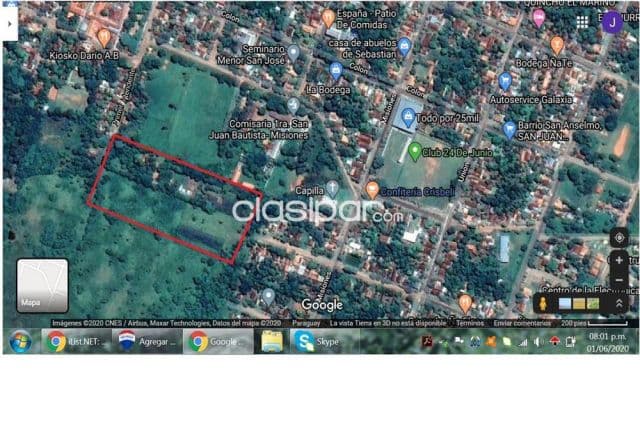The image size is (640, 427).
Task: Open the Todo por 25mil shop pin
Action: coord(408,118)
